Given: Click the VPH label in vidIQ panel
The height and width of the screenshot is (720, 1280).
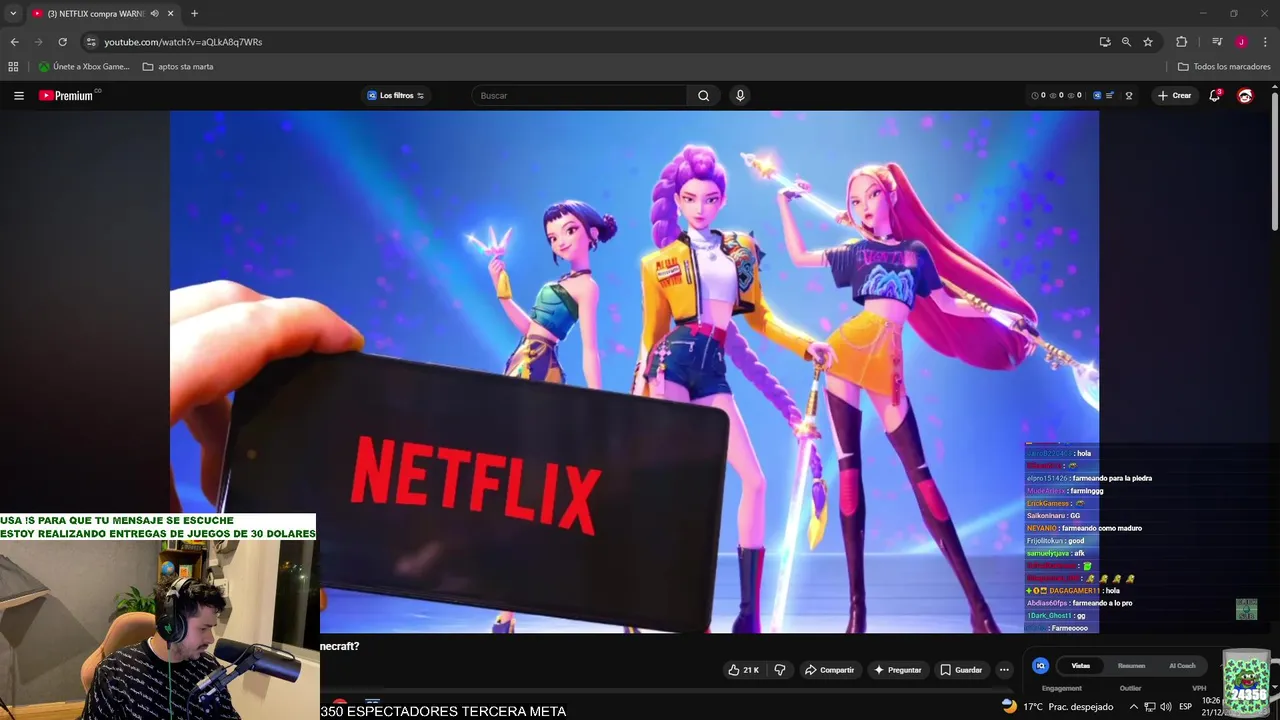Looking at the screenshot, I should (x=1199, y=688).
